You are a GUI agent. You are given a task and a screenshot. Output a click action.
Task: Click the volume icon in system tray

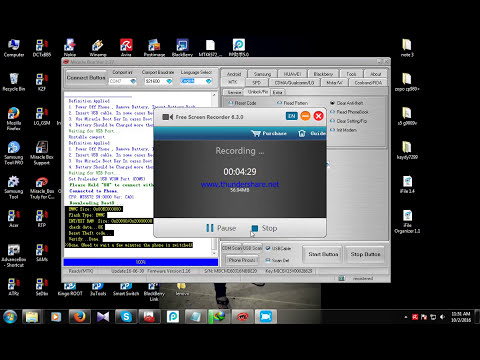pos(442,317)
